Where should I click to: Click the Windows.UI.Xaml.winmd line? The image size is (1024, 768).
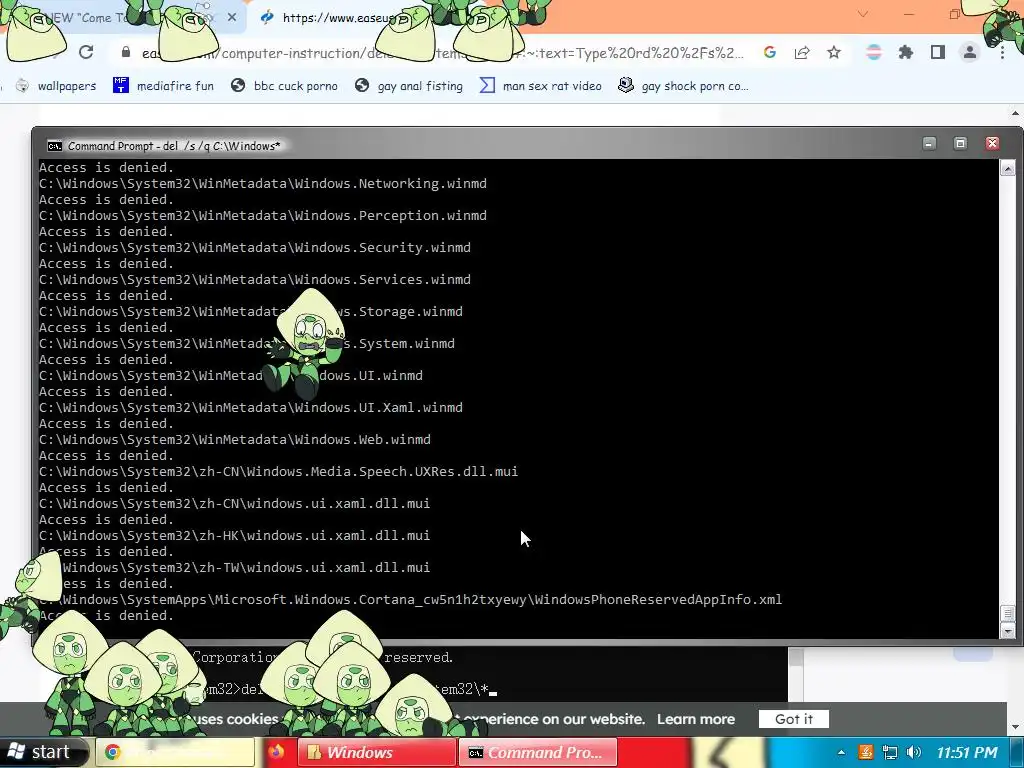pyautogui.click(x=251, y=408)
